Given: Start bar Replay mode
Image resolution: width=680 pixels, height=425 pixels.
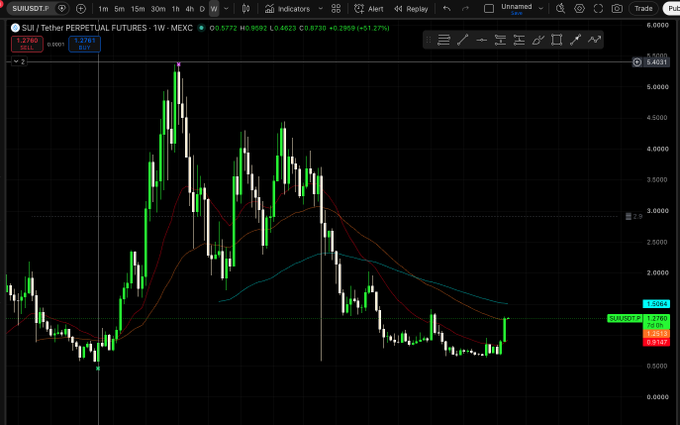Looking at the screenshot, I should (411, 9).
